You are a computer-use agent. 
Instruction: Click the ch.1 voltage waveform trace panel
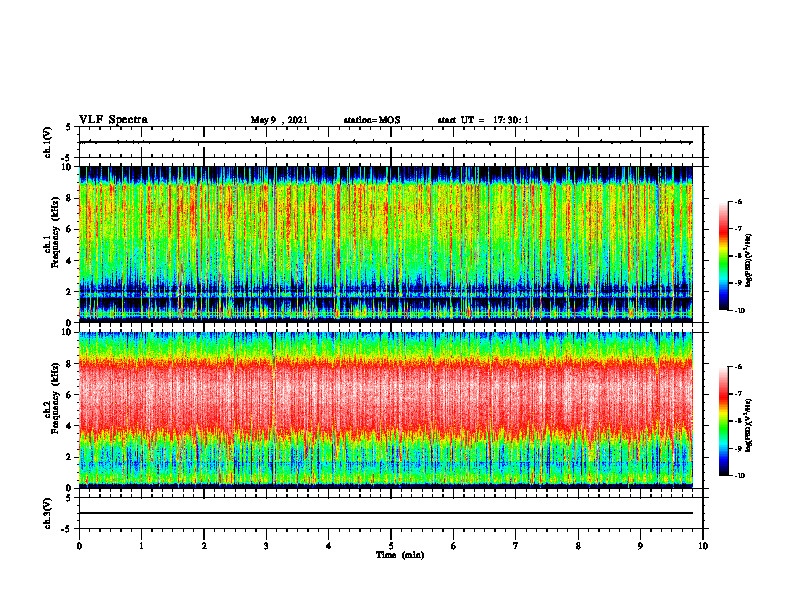[391, 142]
